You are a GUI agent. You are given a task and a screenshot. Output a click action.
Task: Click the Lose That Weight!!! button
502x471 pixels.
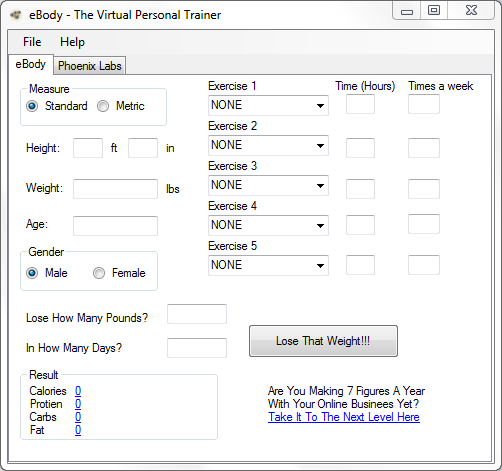[323, 341]
